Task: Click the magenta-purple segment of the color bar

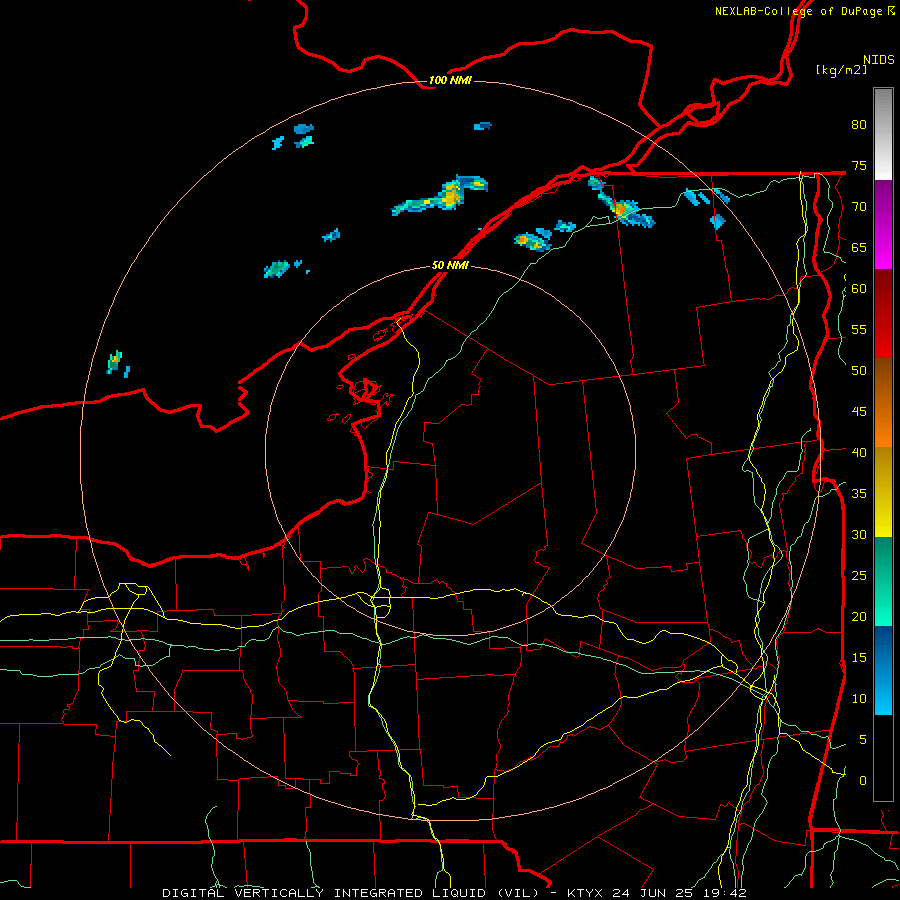Action: [883, 225]
